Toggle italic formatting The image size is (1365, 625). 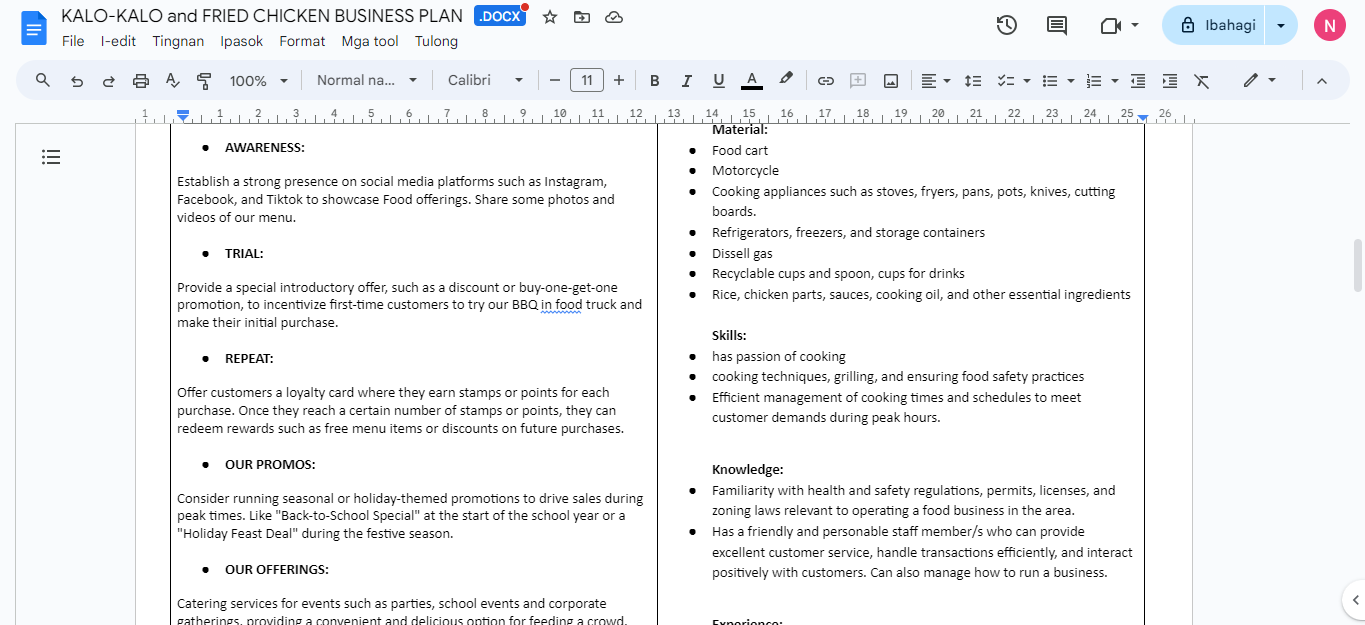point(686,80)
